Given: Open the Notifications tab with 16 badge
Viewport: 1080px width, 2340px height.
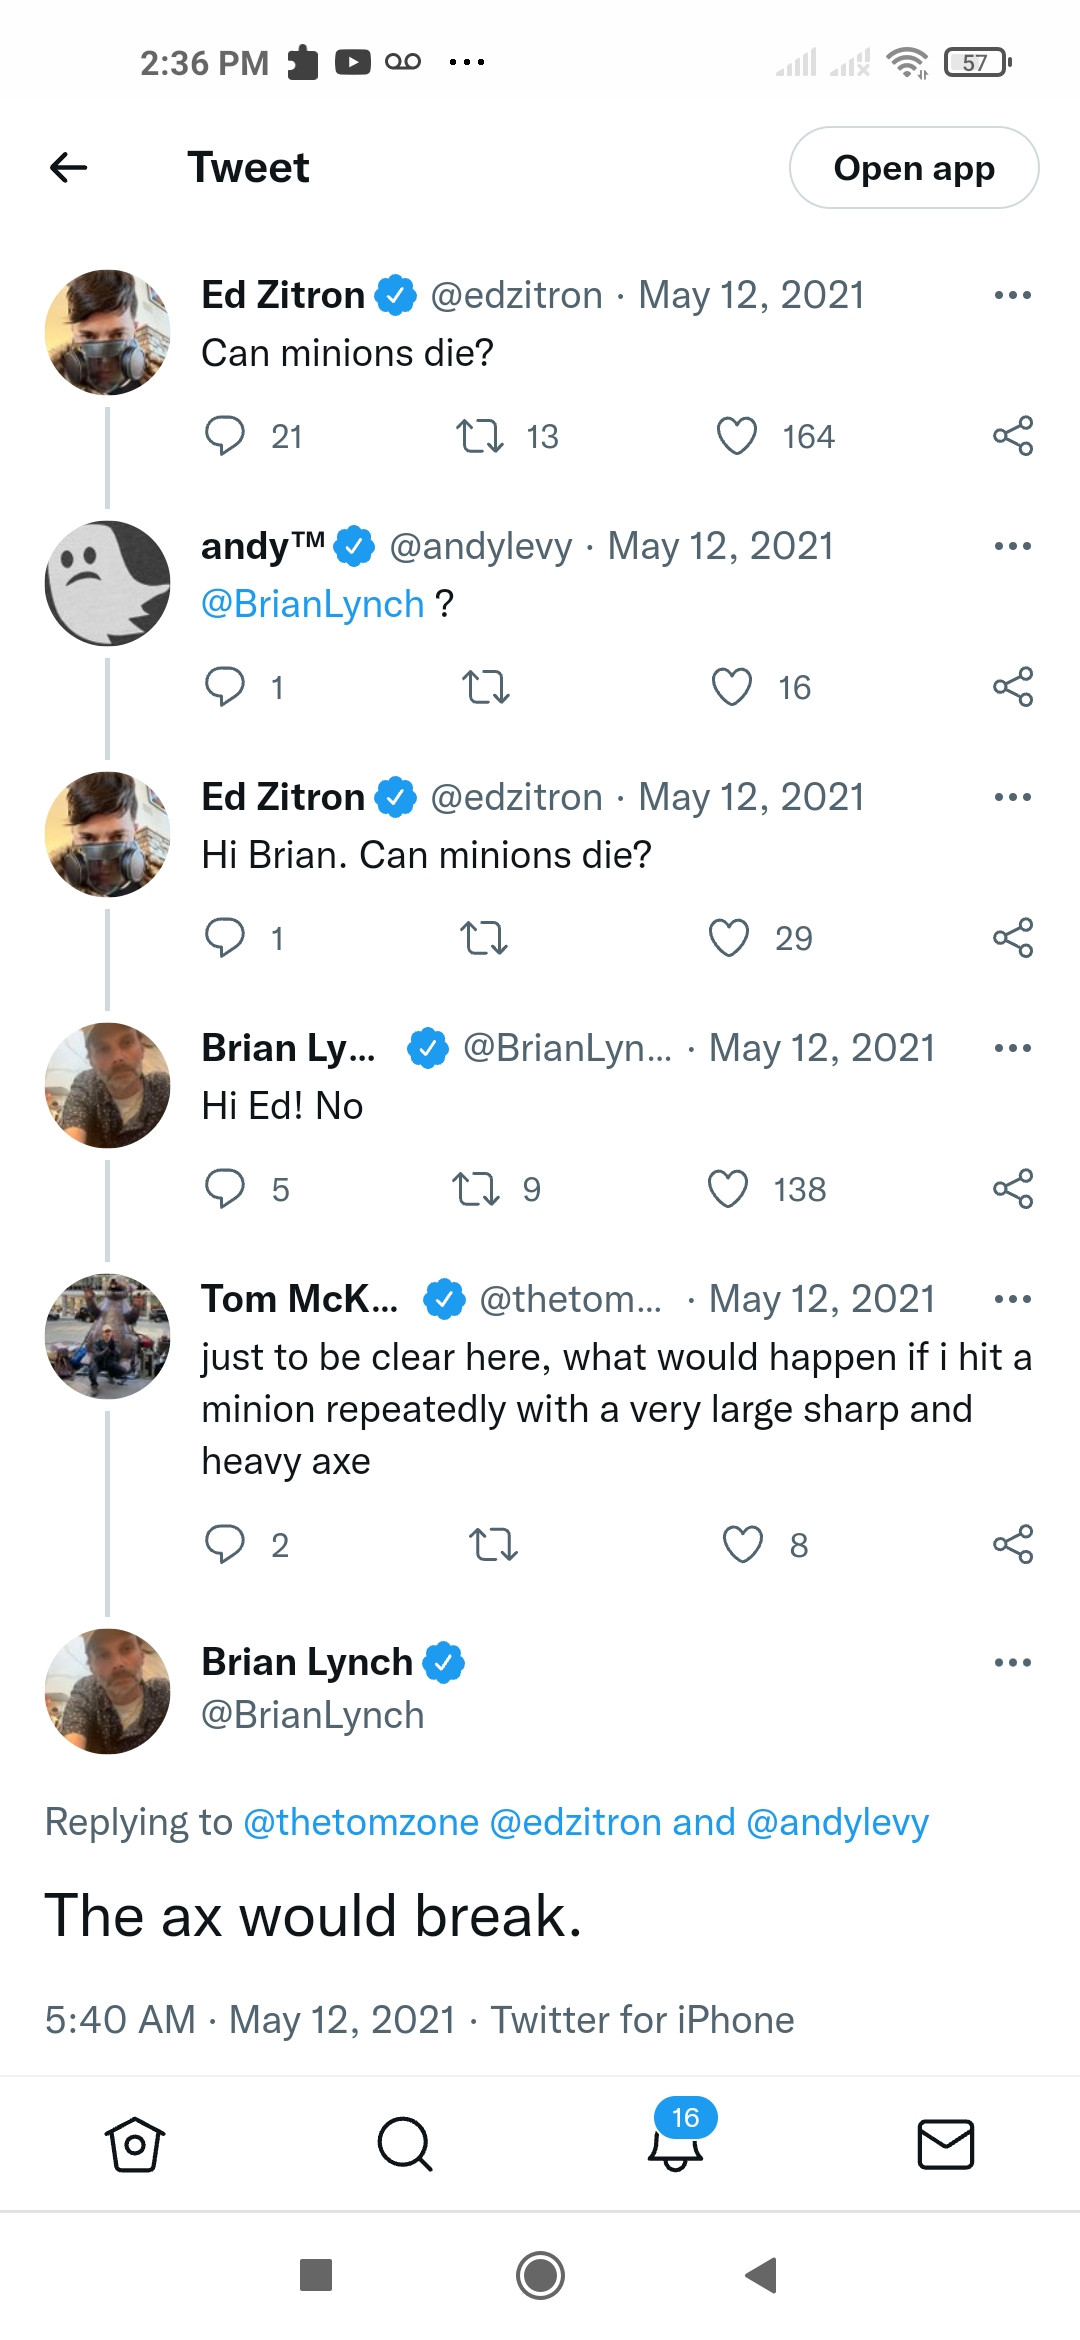Looking at the screenshot, I should click(676, 2144).
